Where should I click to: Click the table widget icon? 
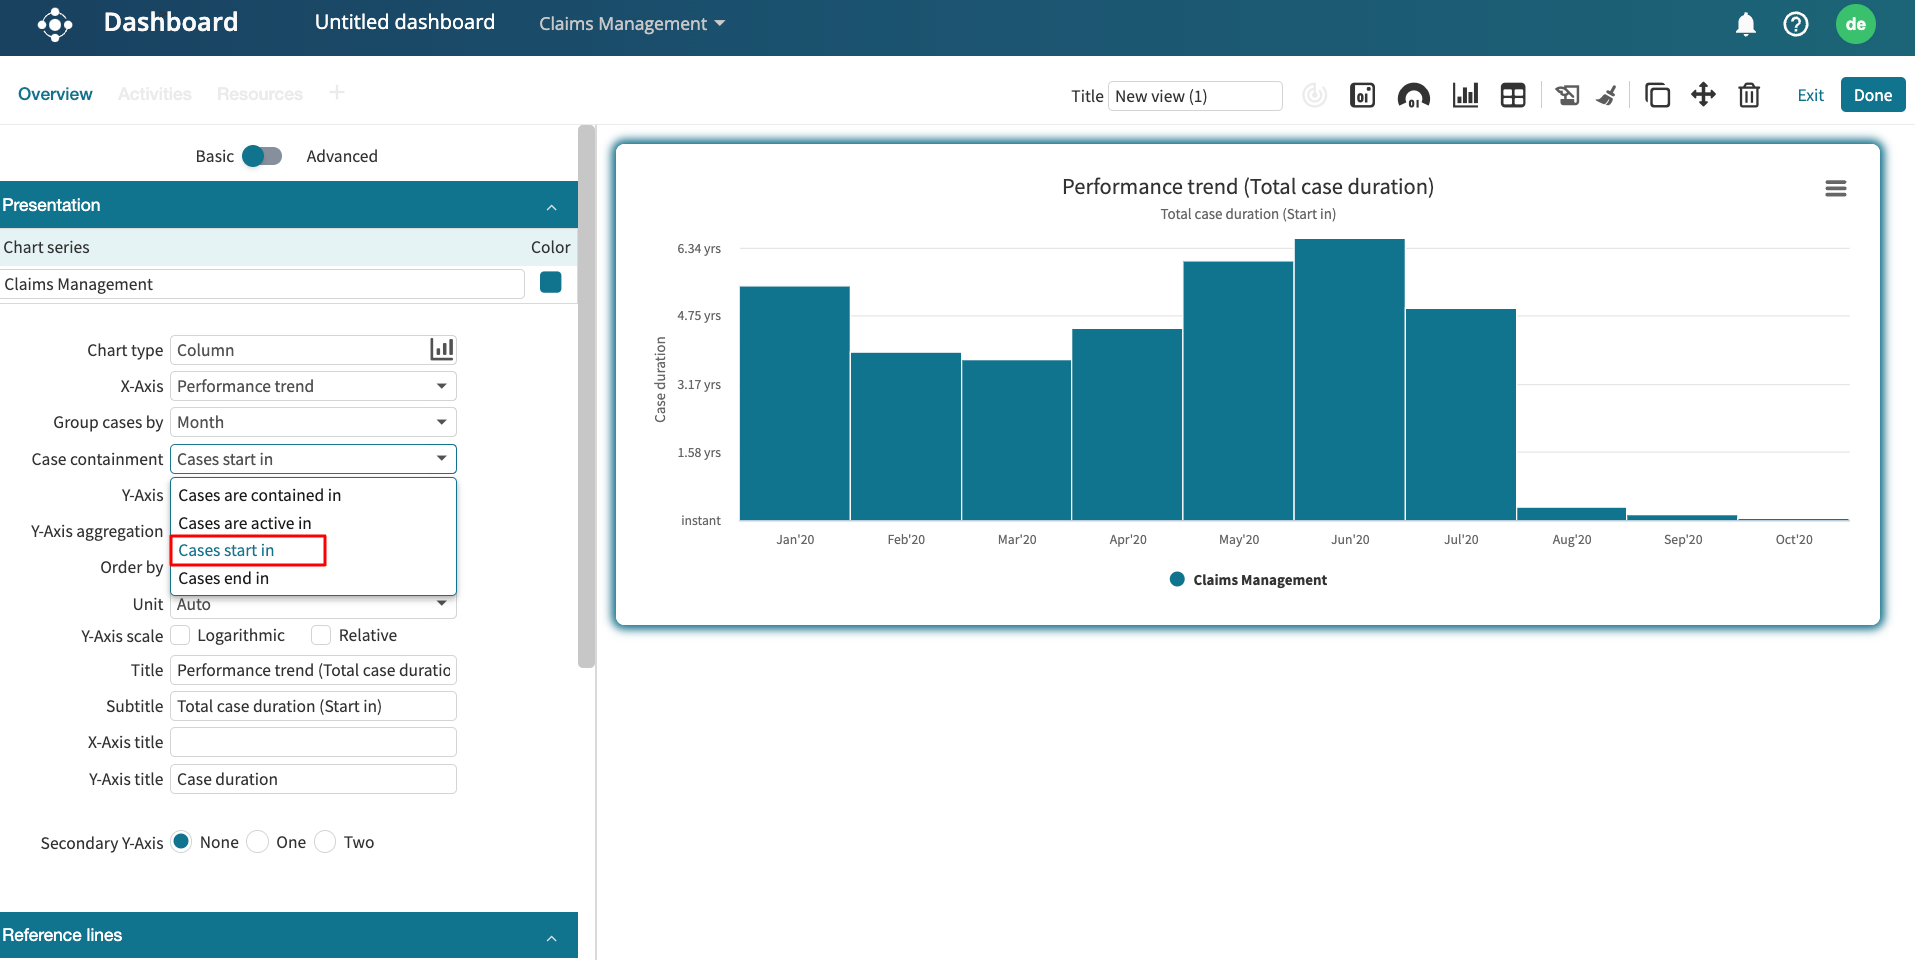pyautogui.click(x=1513, y=95)
